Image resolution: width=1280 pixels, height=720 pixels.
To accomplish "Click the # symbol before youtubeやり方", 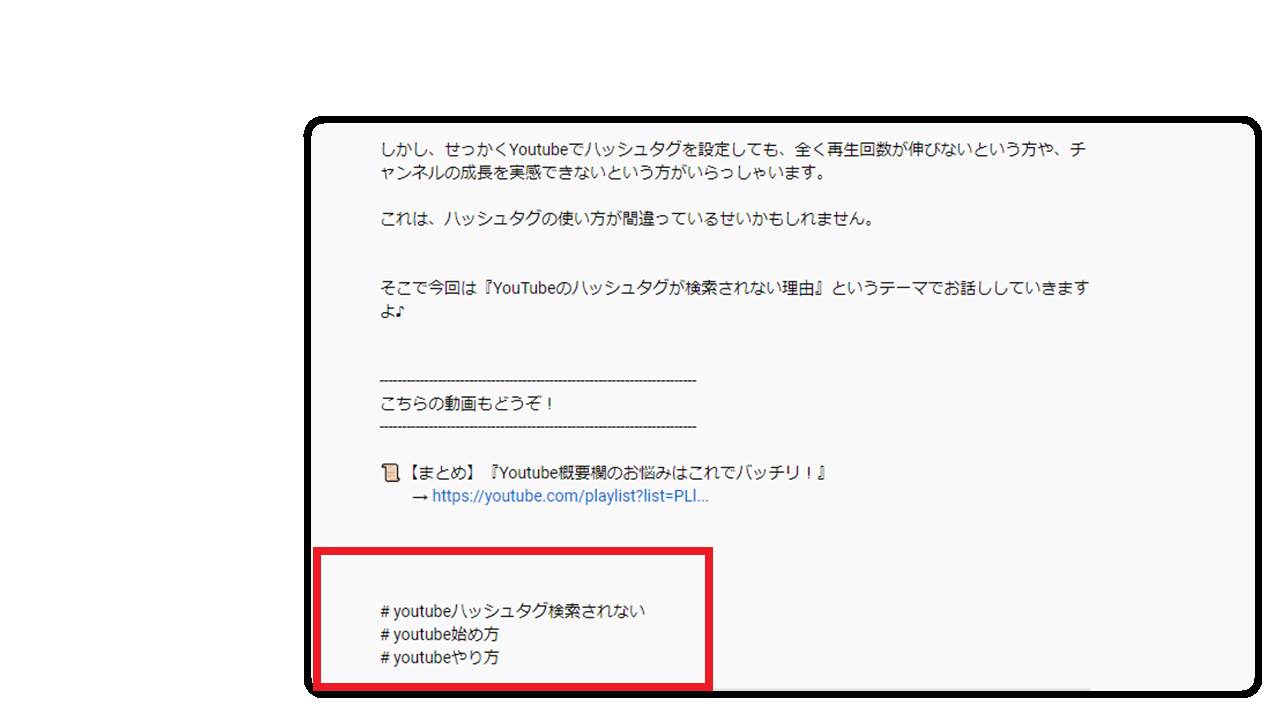I will coord(385,658).
